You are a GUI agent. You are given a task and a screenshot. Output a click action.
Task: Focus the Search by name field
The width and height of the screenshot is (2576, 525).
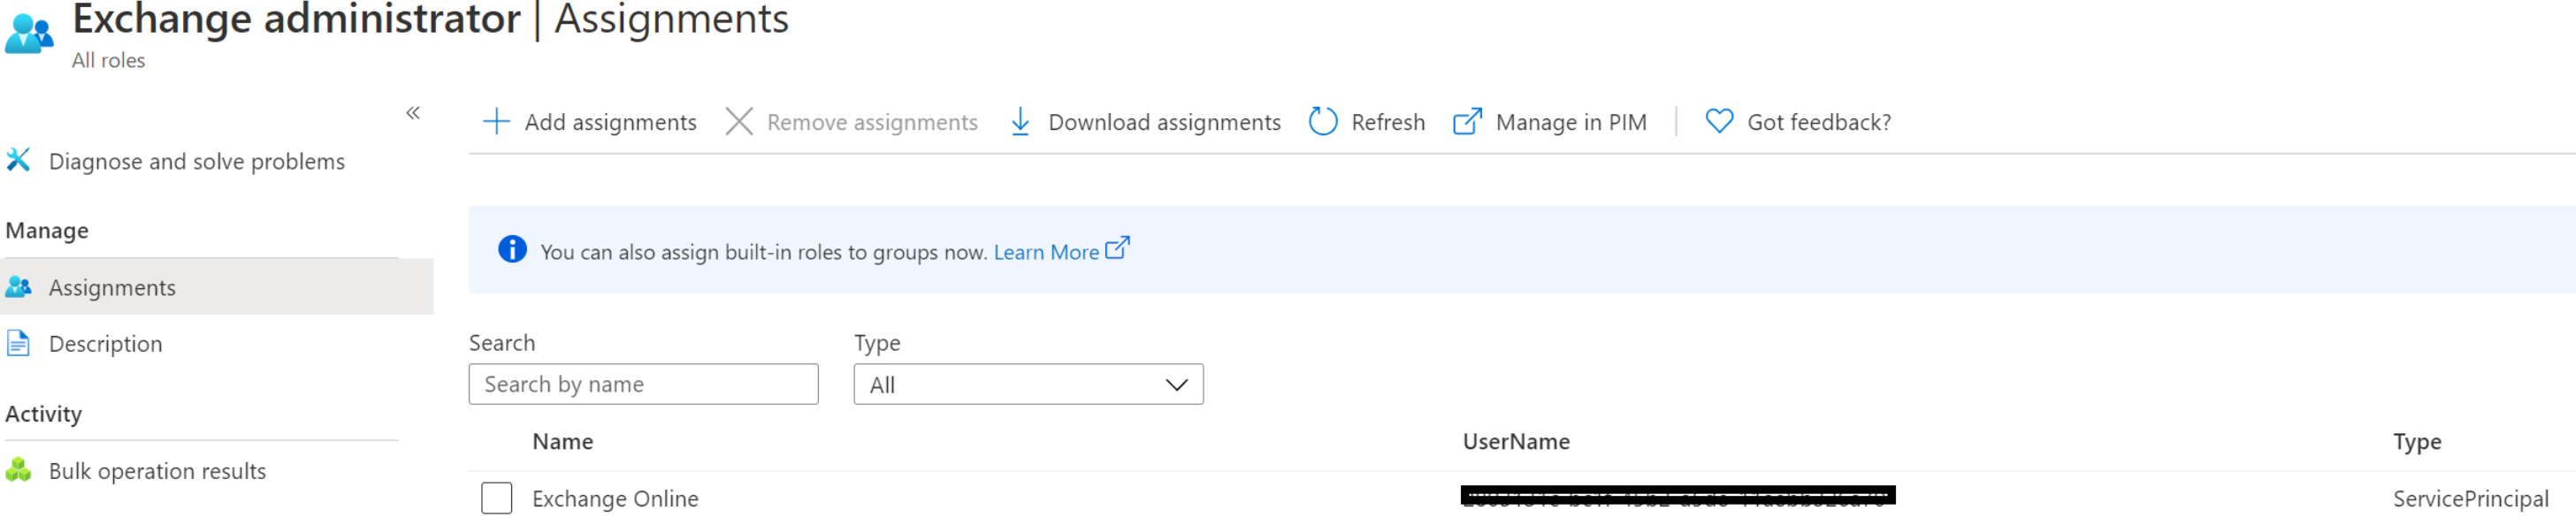(643, 385)
